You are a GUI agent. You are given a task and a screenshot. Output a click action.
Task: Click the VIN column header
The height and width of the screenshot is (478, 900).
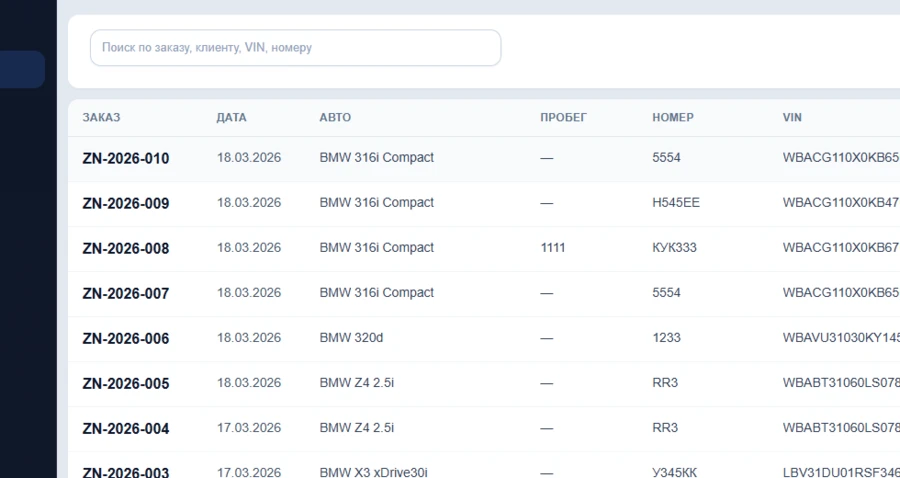click(792, 118)
